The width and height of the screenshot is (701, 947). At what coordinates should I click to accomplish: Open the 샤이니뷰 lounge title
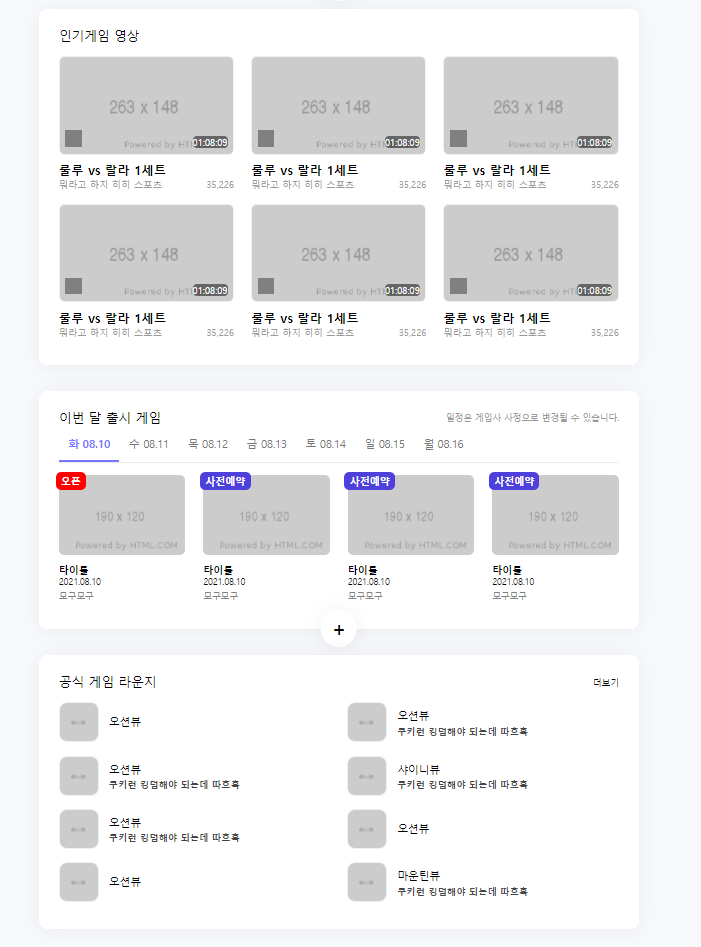pyautogui.click(x=418, y=769)
